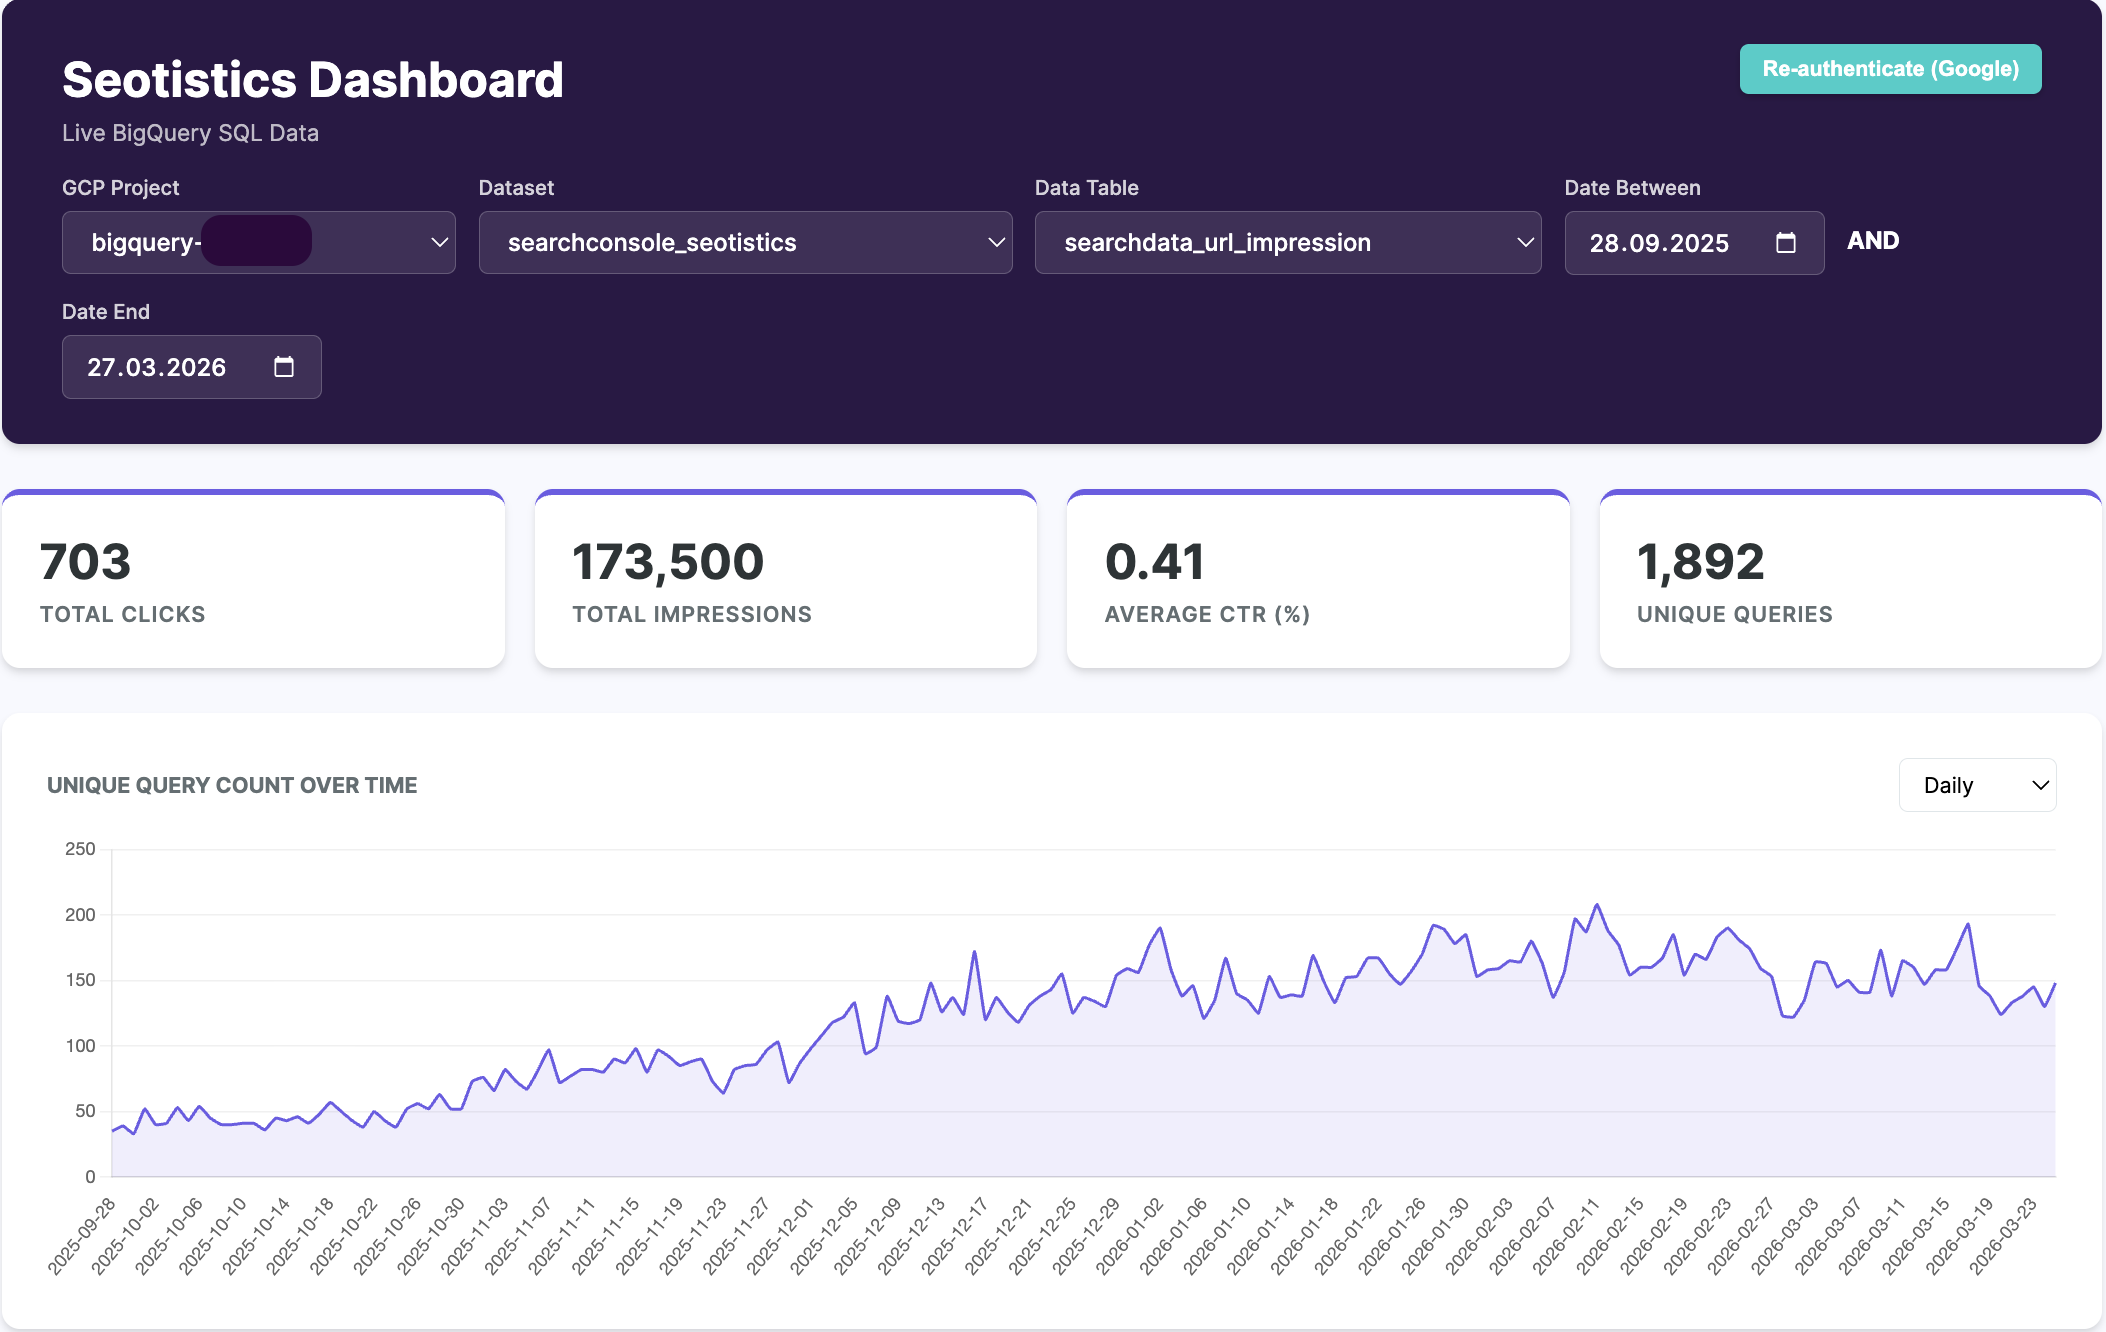Click the Unique Queries stat card

coord(1851,580)
